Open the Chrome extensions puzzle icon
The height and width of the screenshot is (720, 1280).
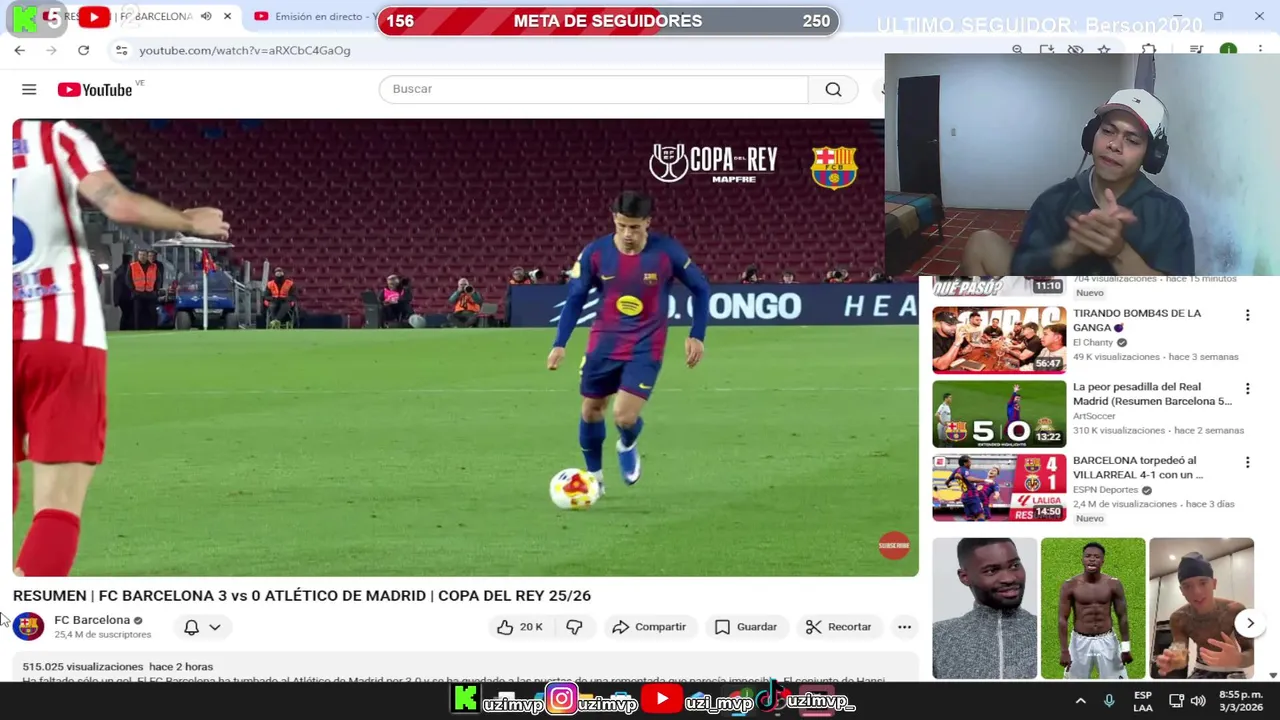pos(1149,50)
